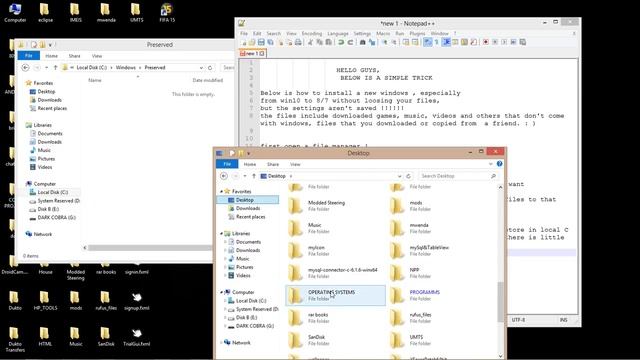Click the New file icon in Notepad++ toolbar
Image resolution: width=640 pixels, height=360 pixels.
coord(244,42)
